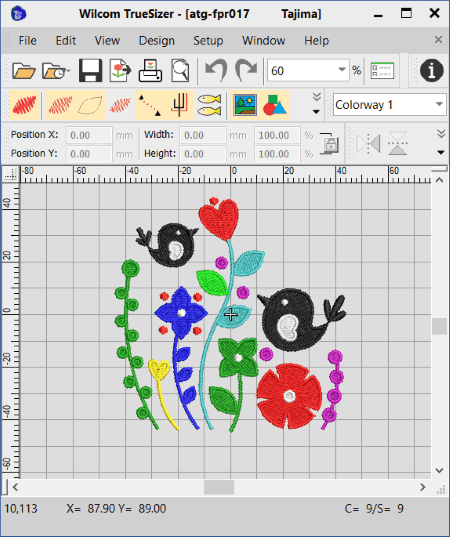The image size is (450, 537).
Task: Click the Height mm input field
Action: coord(203,154)
